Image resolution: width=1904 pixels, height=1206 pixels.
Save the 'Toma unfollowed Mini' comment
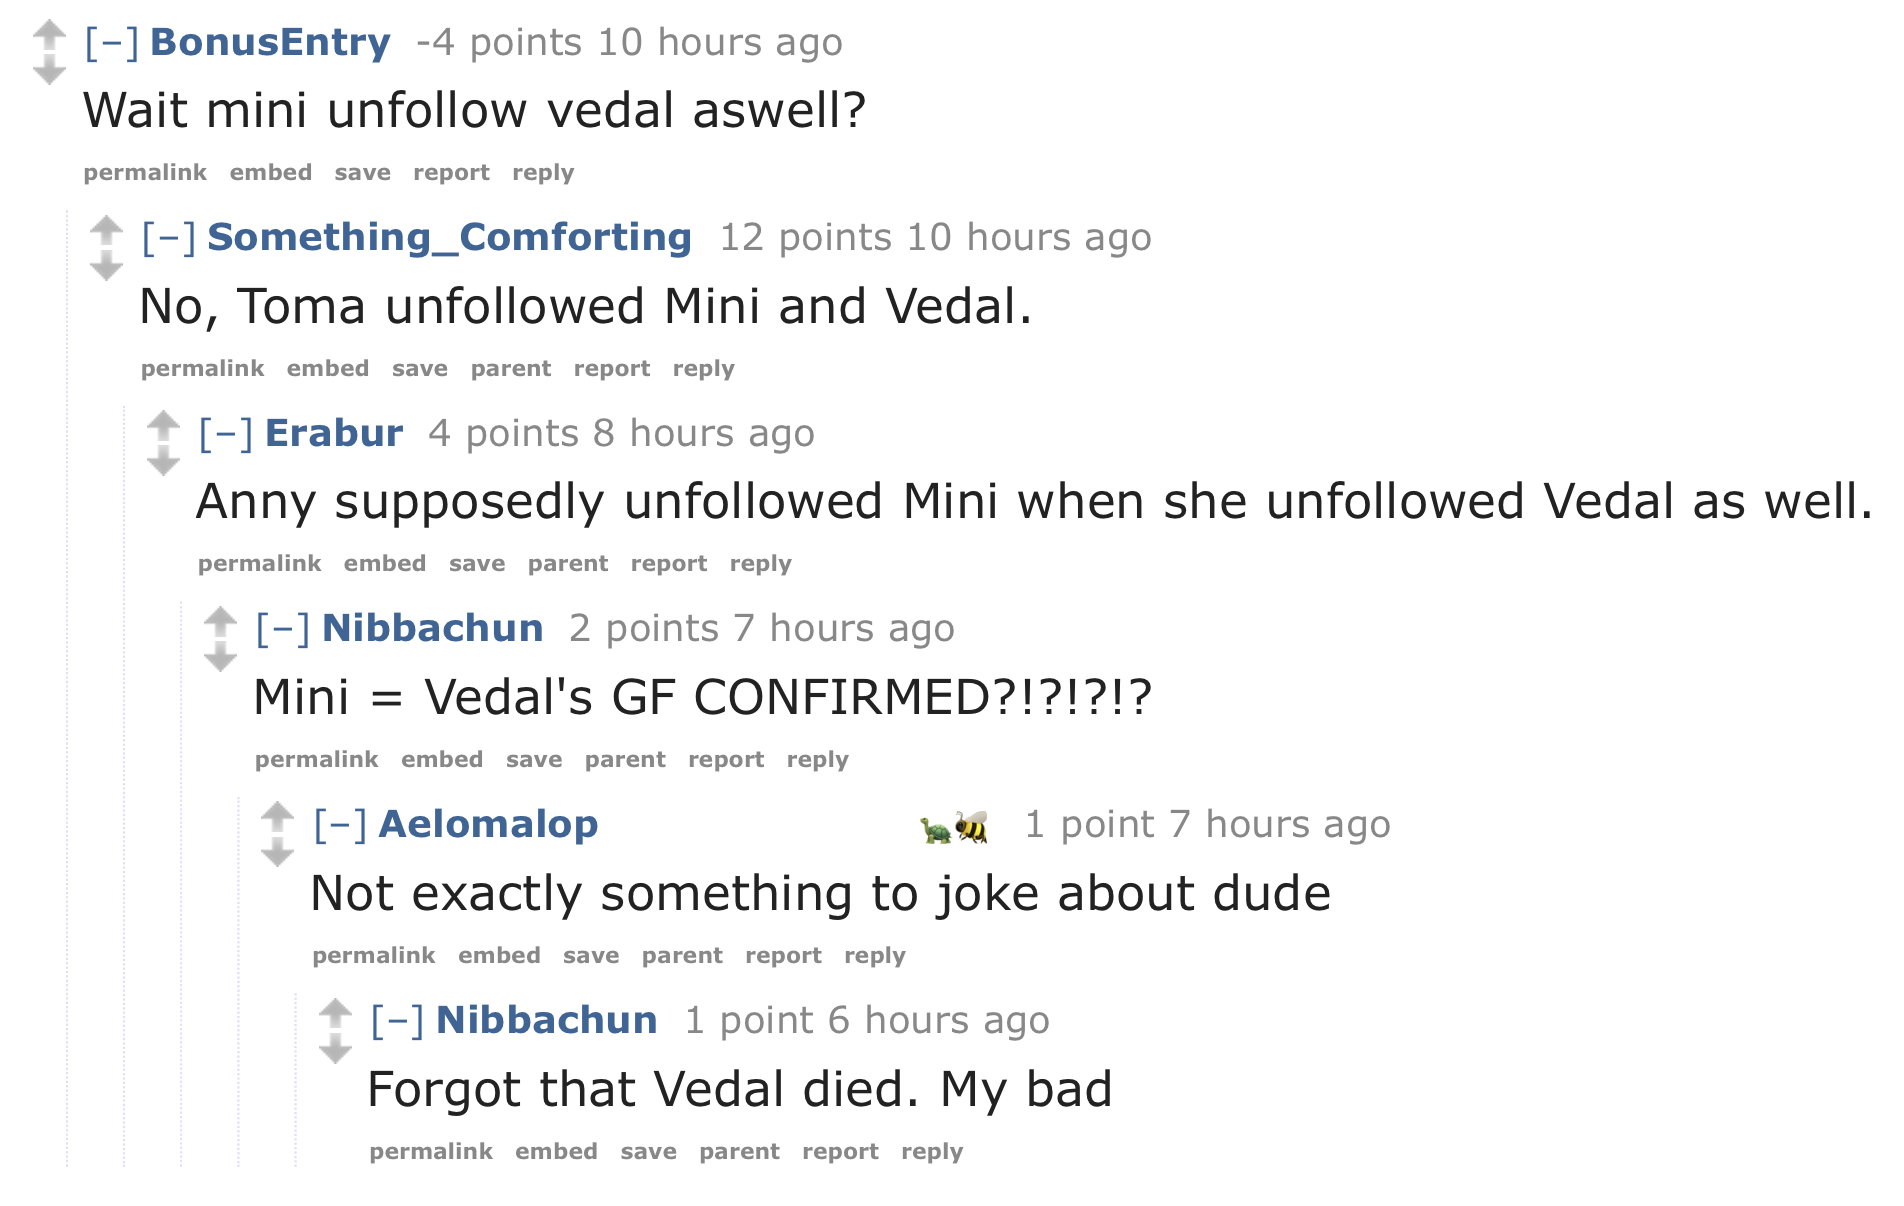coord(419,369)
